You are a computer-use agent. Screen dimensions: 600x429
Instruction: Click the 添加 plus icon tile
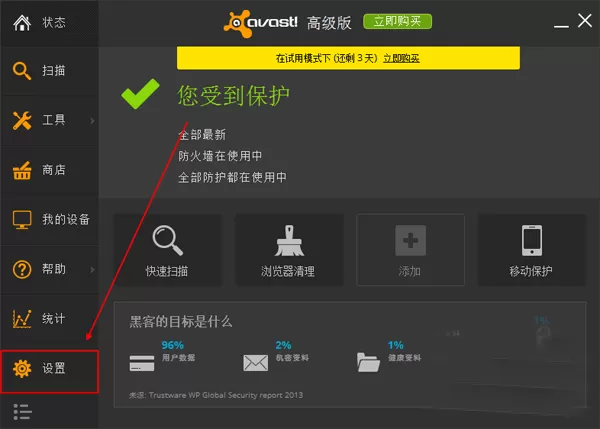point(411,240)
